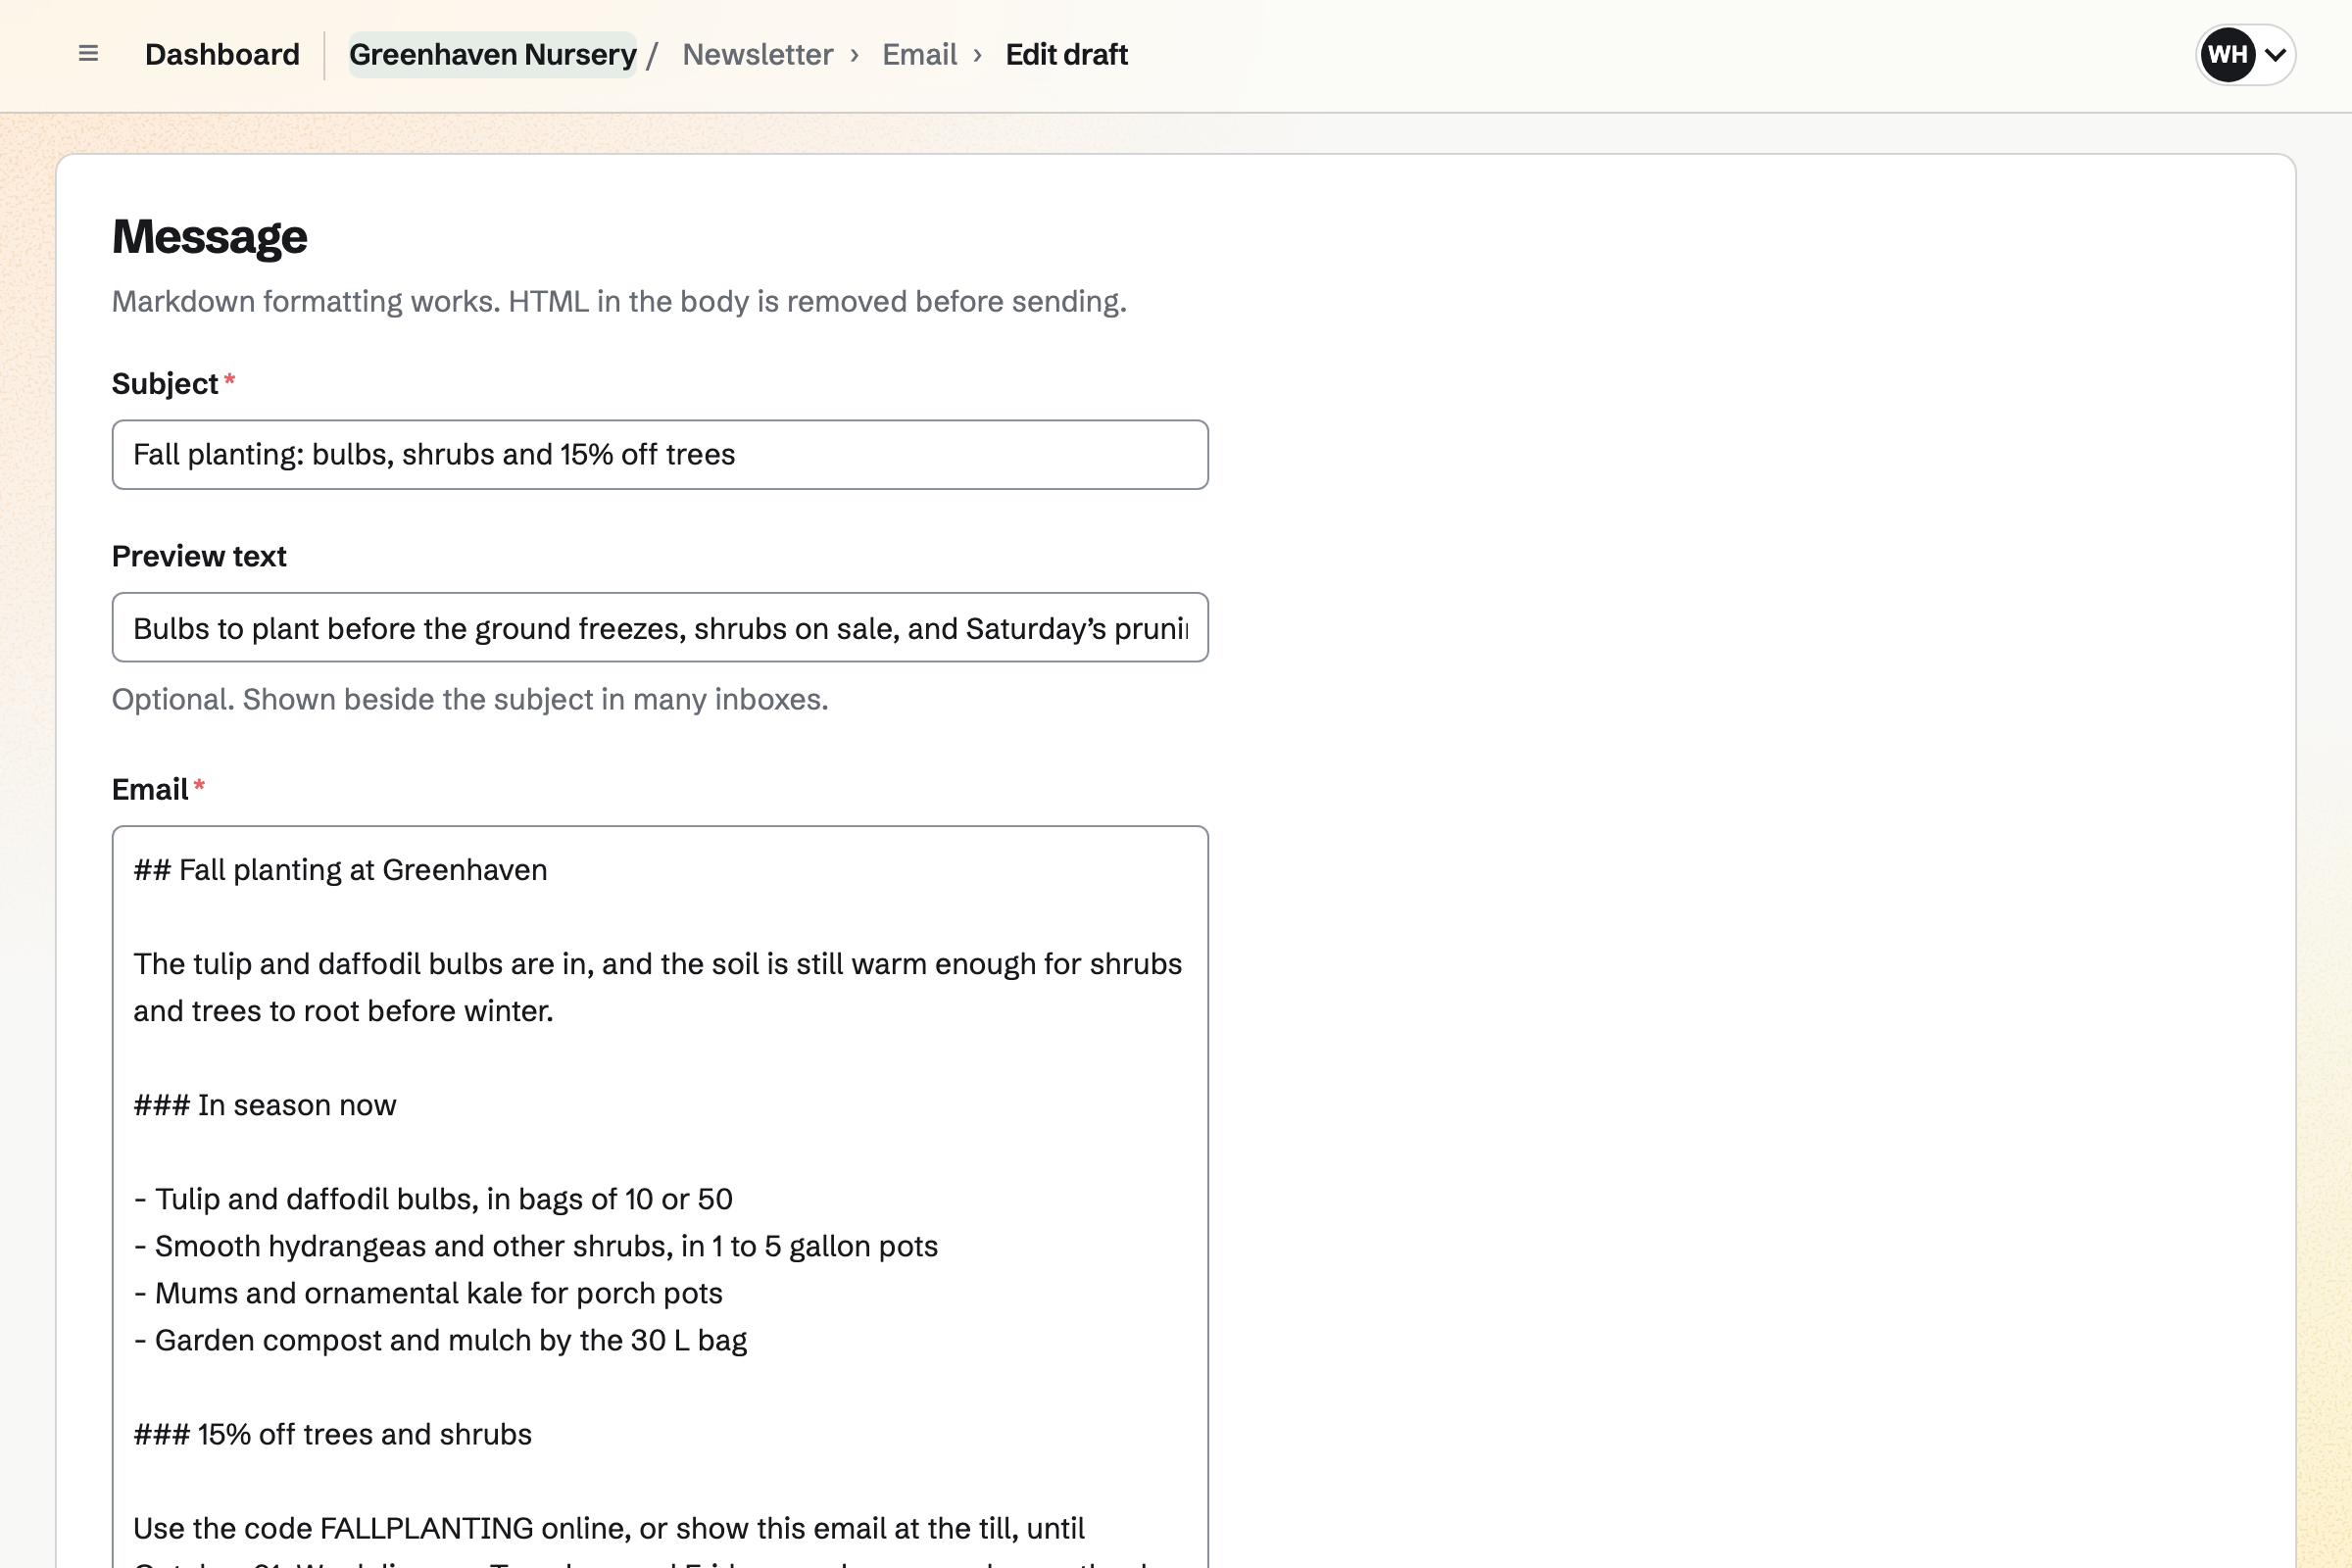Go to the Dashboard
Image resolution: width=2352 pixels, height=1568 pixels.
pyautogui.click(x=222, y=54)
